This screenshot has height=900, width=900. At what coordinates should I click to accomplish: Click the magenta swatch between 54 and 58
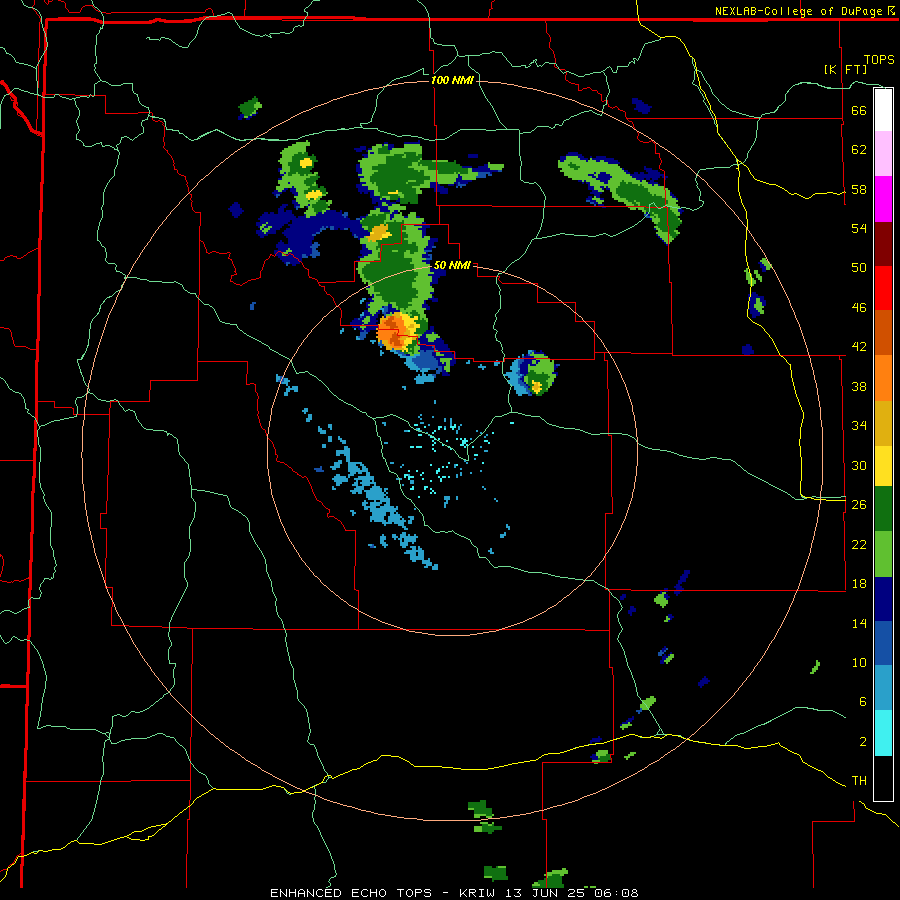click(883, 199)
